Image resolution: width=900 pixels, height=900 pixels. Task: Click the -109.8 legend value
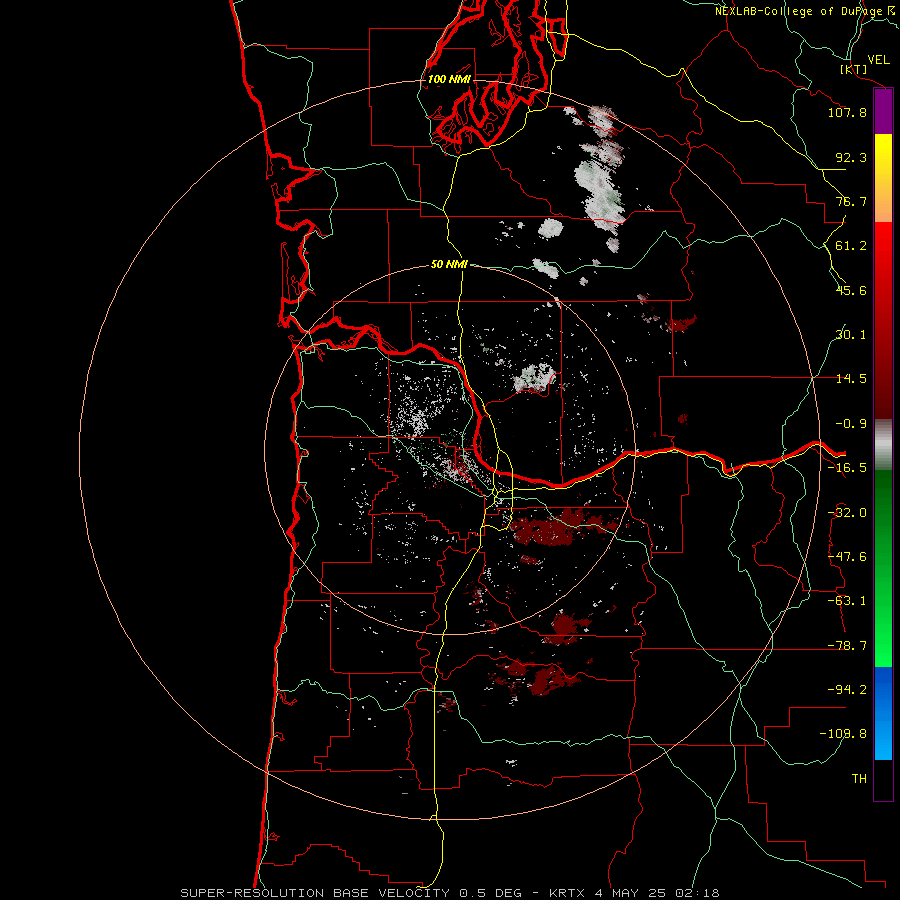click(843, 734)
